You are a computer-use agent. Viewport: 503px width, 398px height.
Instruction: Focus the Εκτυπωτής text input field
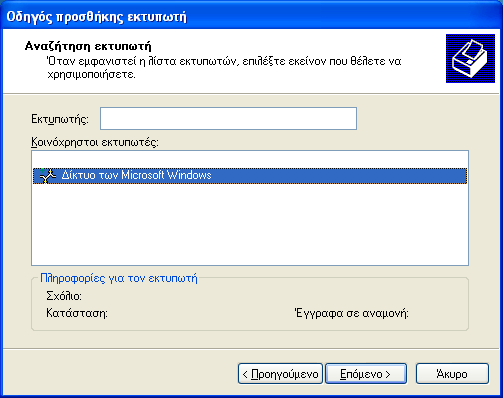click(228, 118)
